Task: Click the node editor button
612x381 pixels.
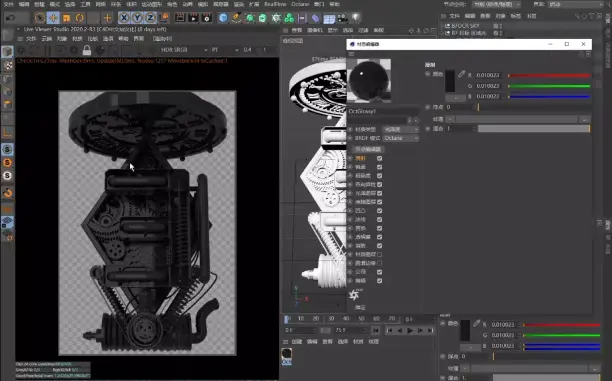Action: tap(368, 149)
